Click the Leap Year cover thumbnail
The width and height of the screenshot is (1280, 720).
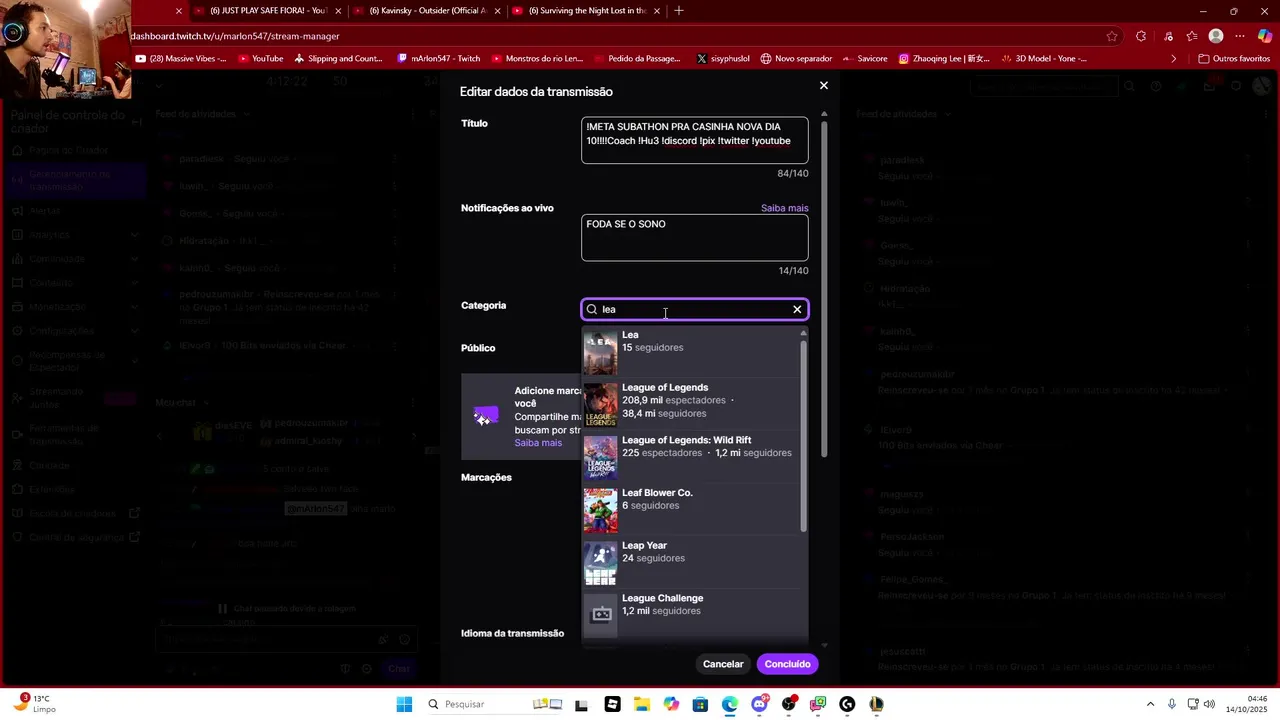point(600,563)
